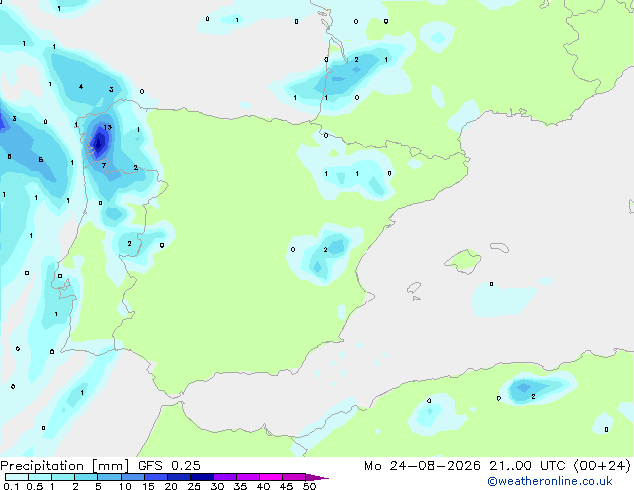
Task: Click the '25' legend scale label
Action: tap(194, 486)
